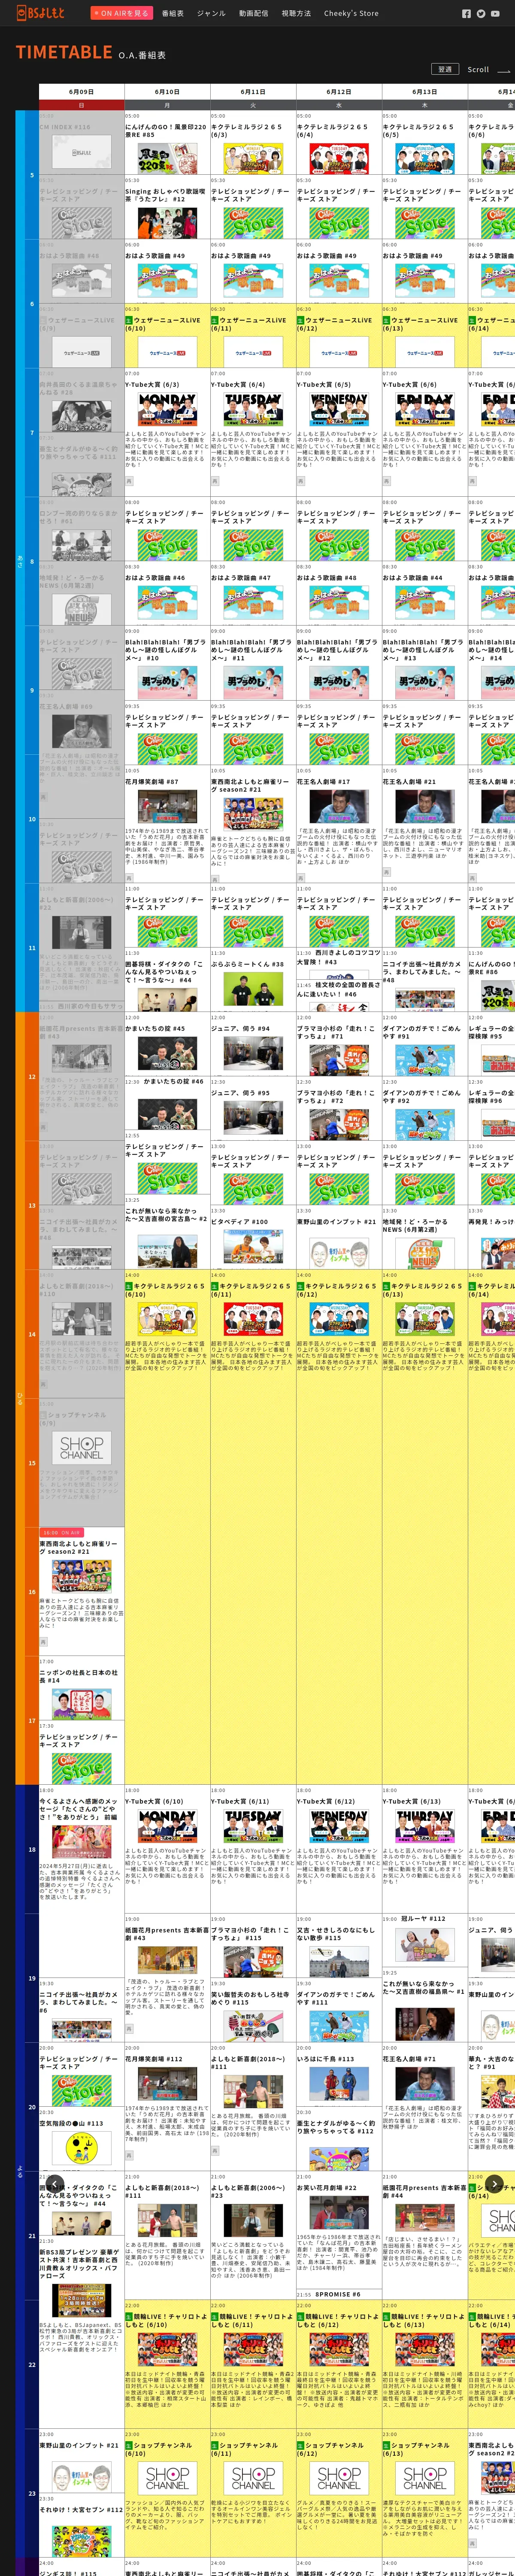Open ダイアンのガチで！ごめんやす #91

pyautogui.click(x=425, y=1044)
